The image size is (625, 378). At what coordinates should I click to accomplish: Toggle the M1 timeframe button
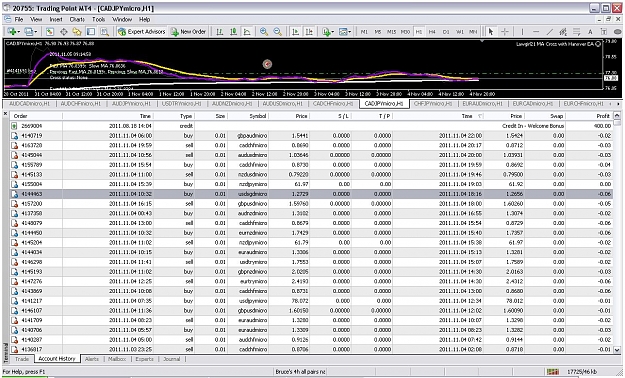pos(364,32)
